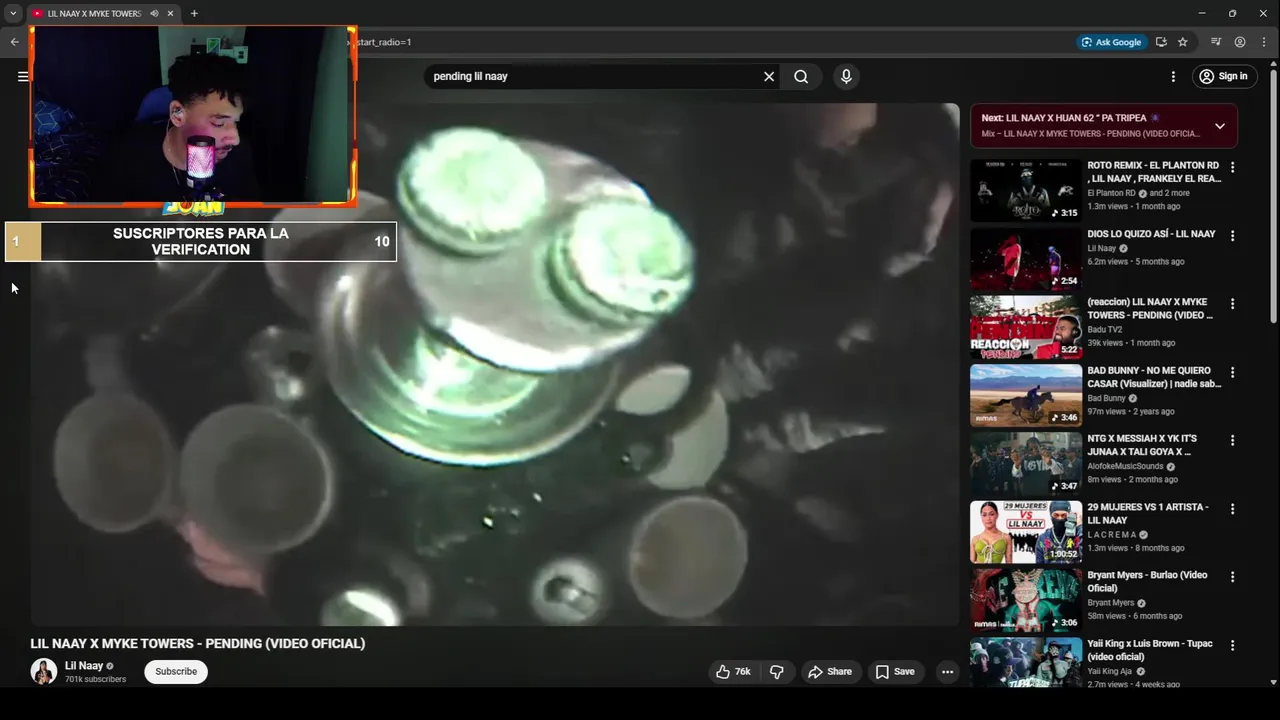Open Yaii King x Luis Brown - Tupac thumbnail
This screenshot has width=1280, height=720.
pos(1026,662)
